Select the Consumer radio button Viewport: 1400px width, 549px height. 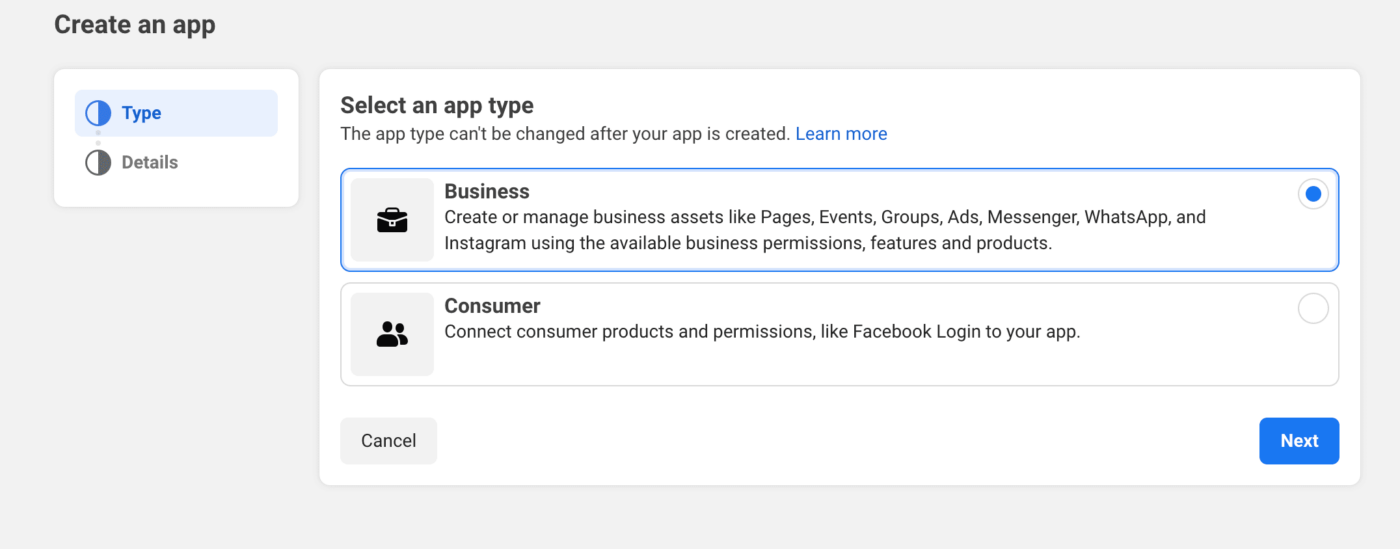[1313, 308]
